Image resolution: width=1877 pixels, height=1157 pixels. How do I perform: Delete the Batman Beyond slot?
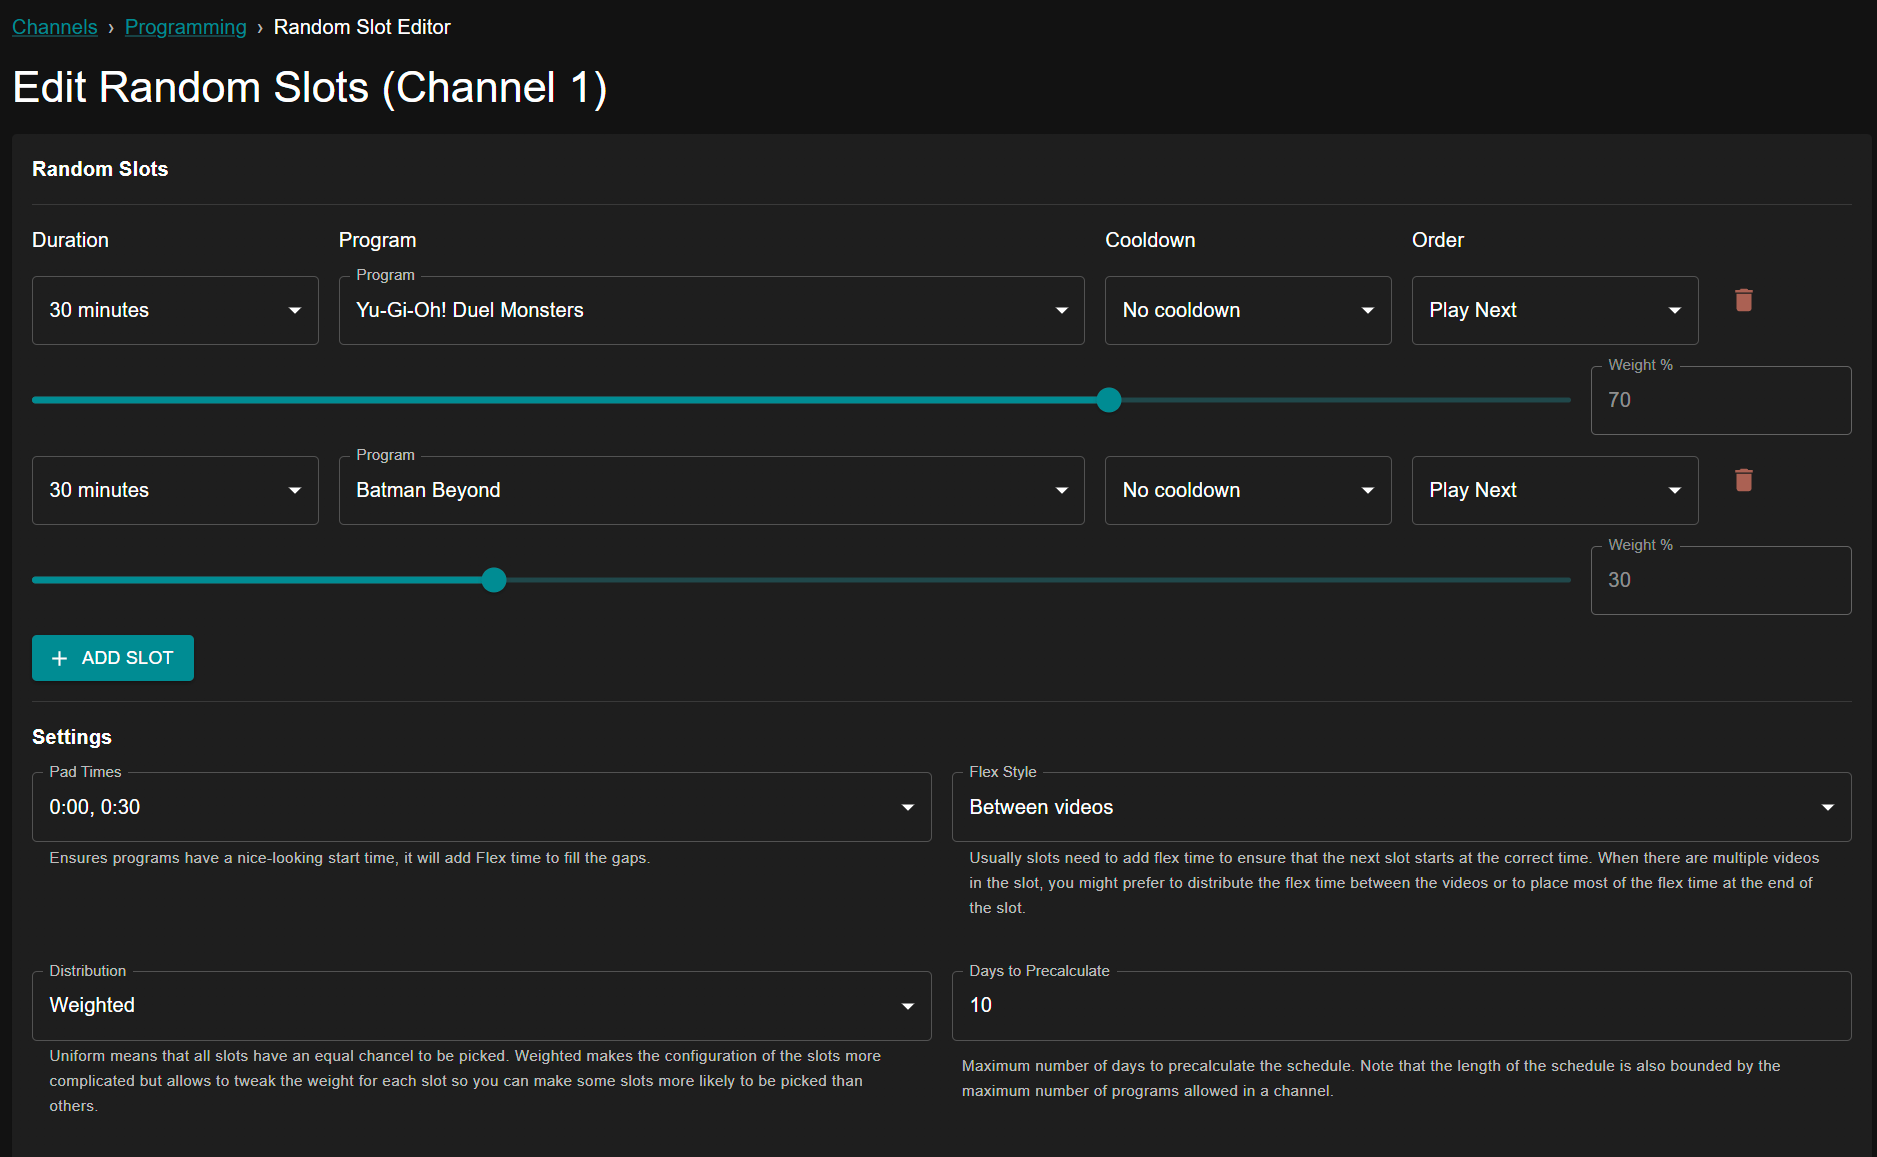point(1743,480)
